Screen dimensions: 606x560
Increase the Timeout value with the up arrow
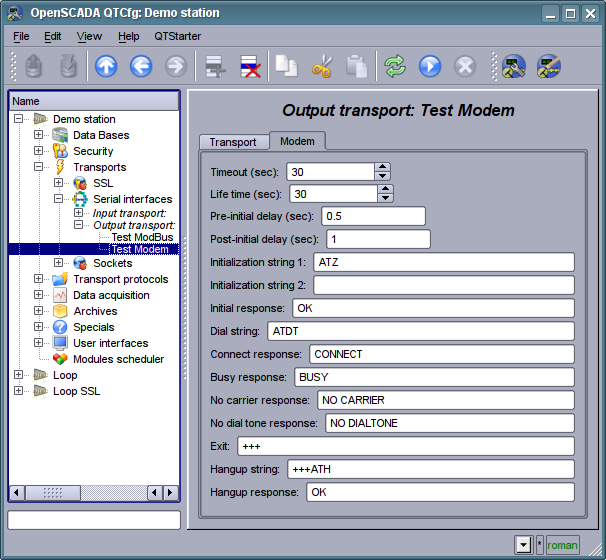click(382, 167)
